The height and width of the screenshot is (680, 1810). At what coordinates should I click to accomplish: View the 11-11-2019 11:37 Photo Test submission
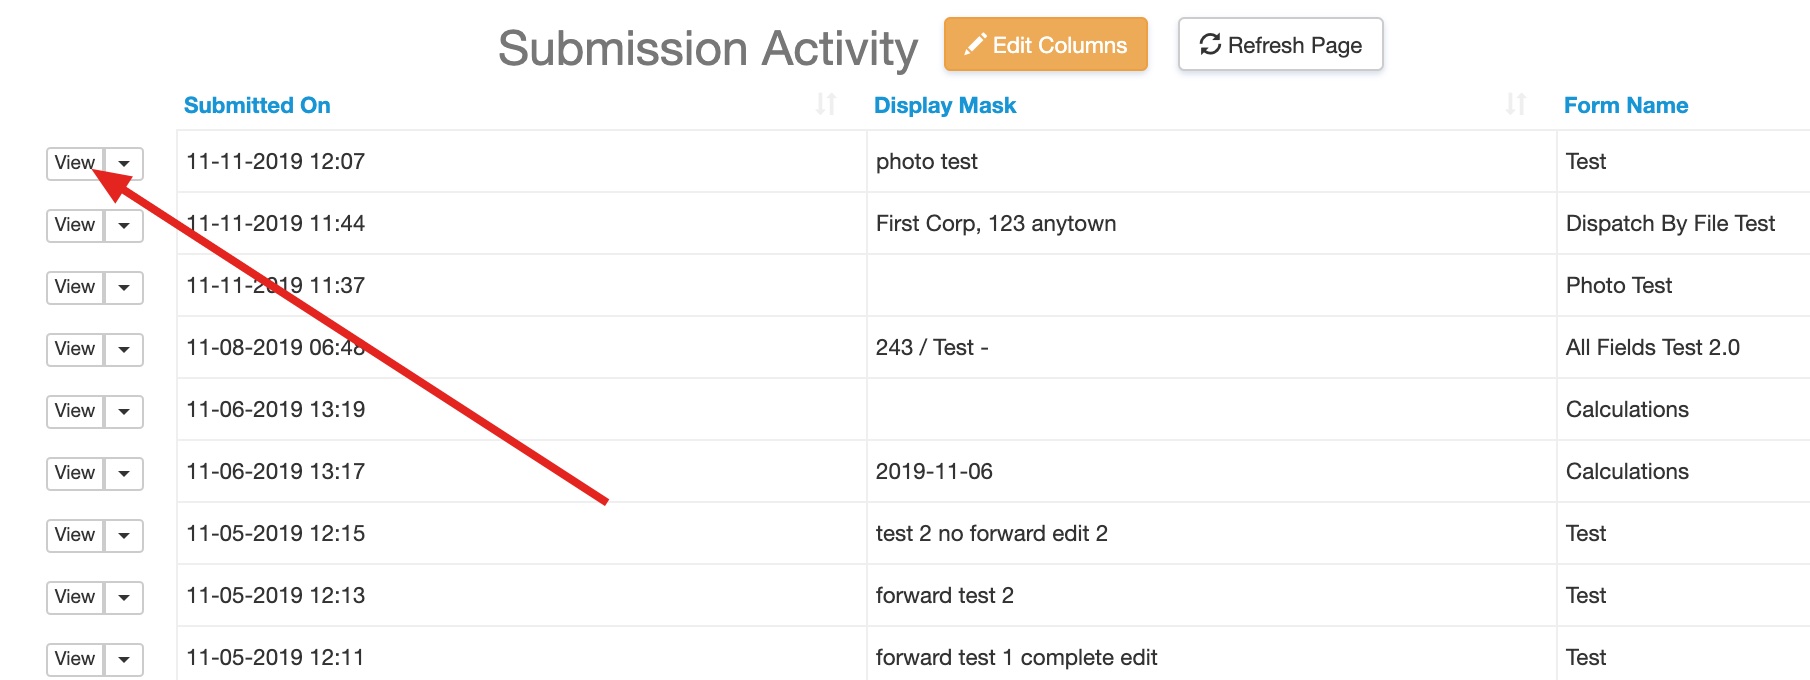[x=75, y=287]
